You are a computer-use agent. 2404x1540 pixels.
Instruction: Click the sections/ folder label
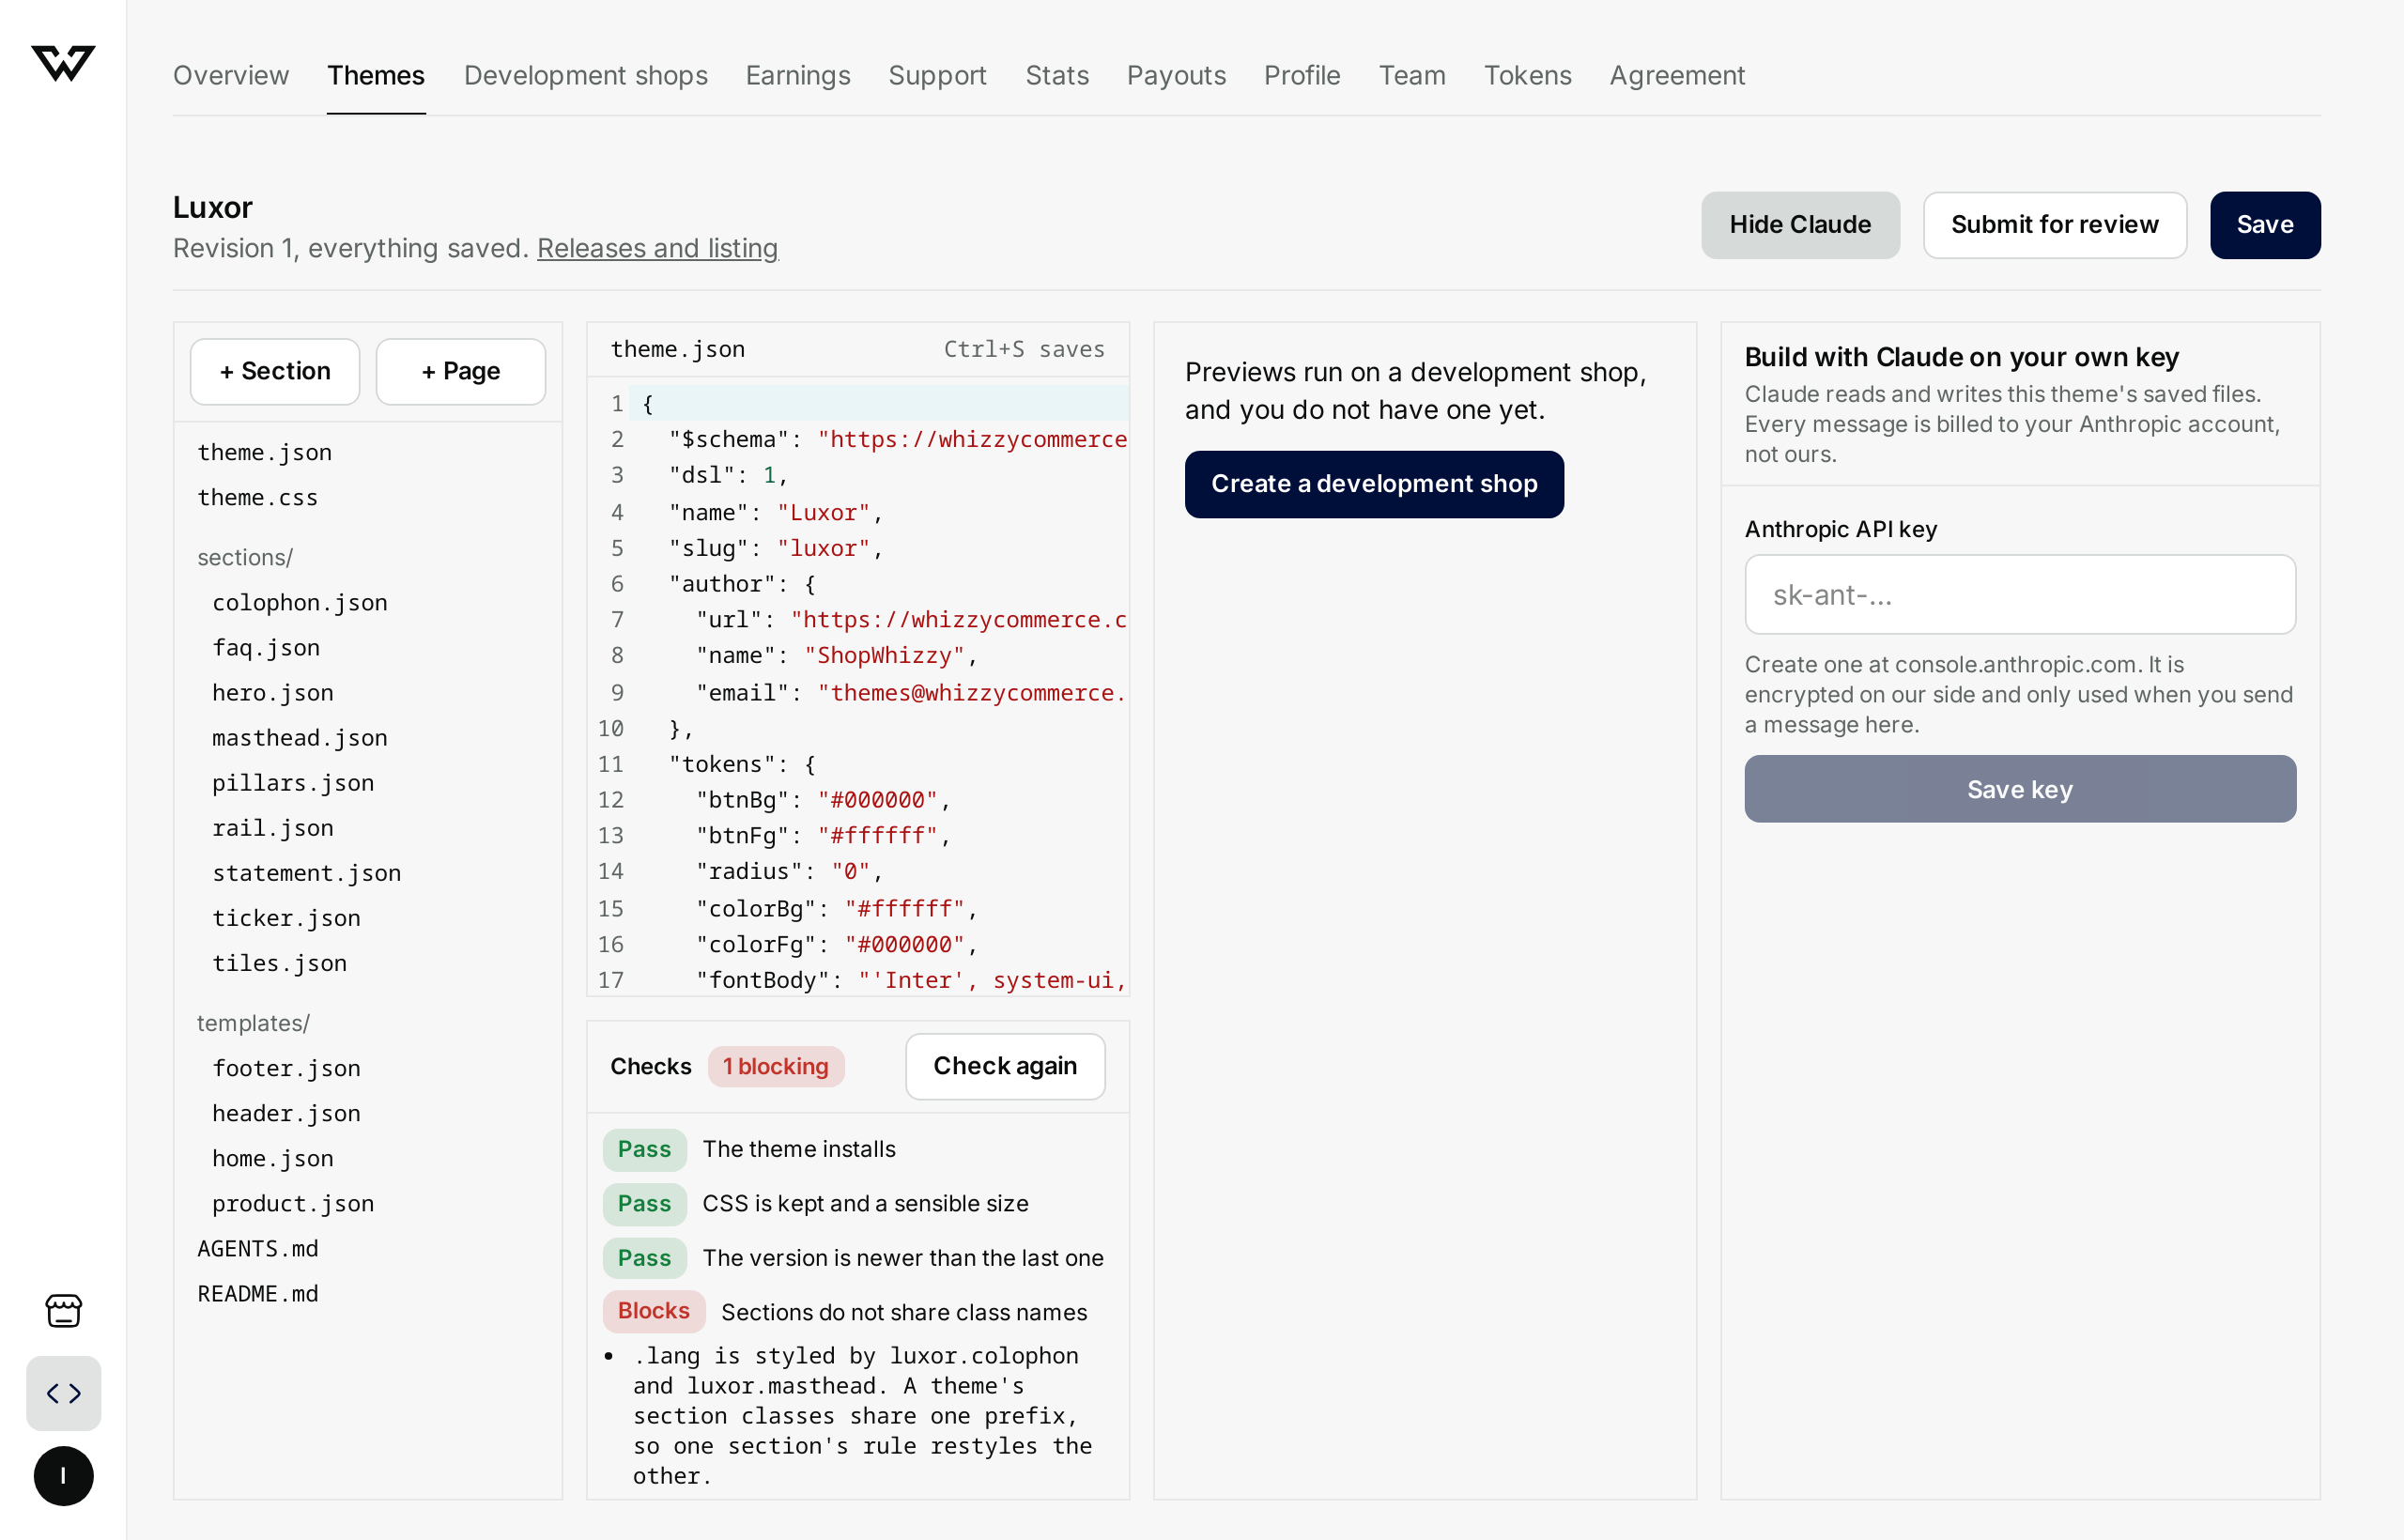click(x=245, y=557)
